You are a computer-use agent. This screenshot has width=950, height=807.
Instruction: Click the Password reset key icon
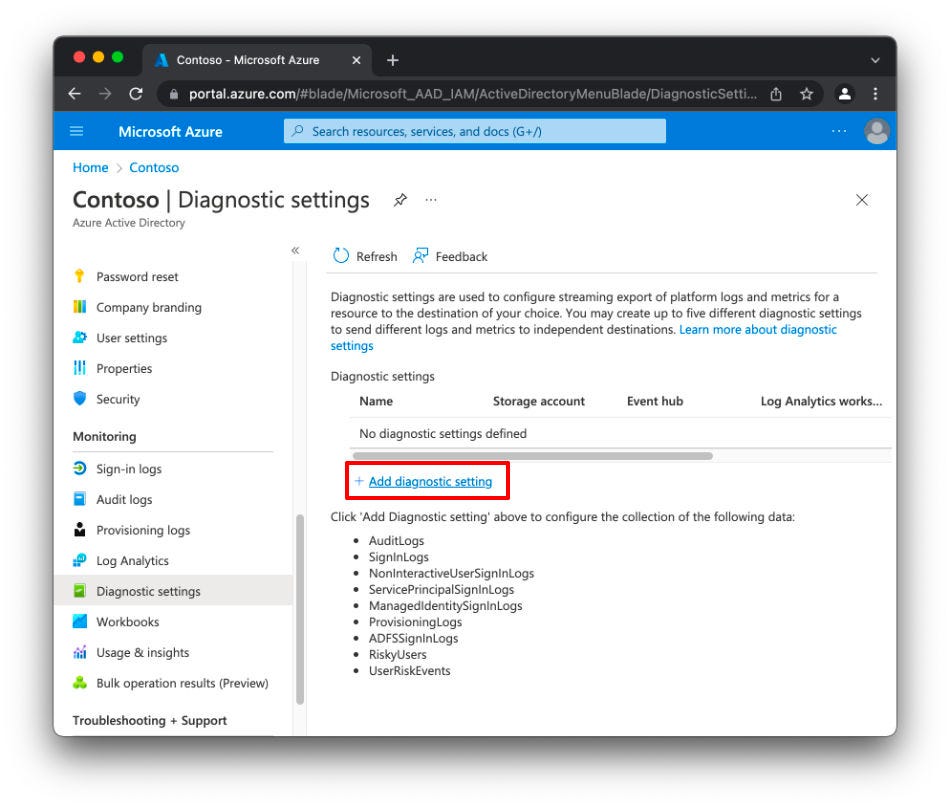pyautogui.click(x=79, y=276)
